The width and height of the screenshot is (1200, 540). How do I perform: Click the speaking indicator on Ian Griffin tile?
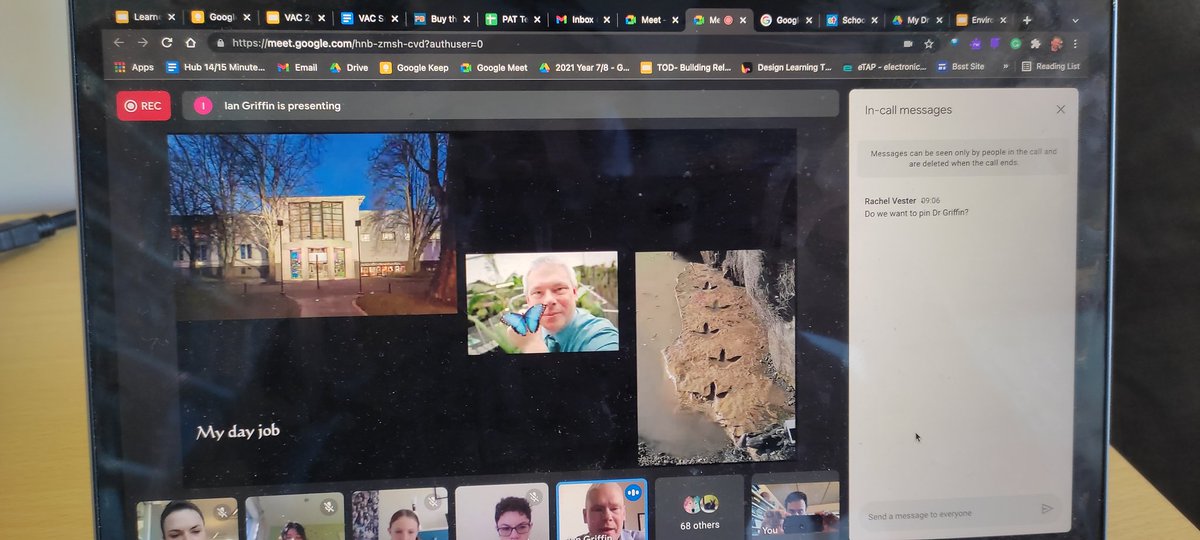632,492
